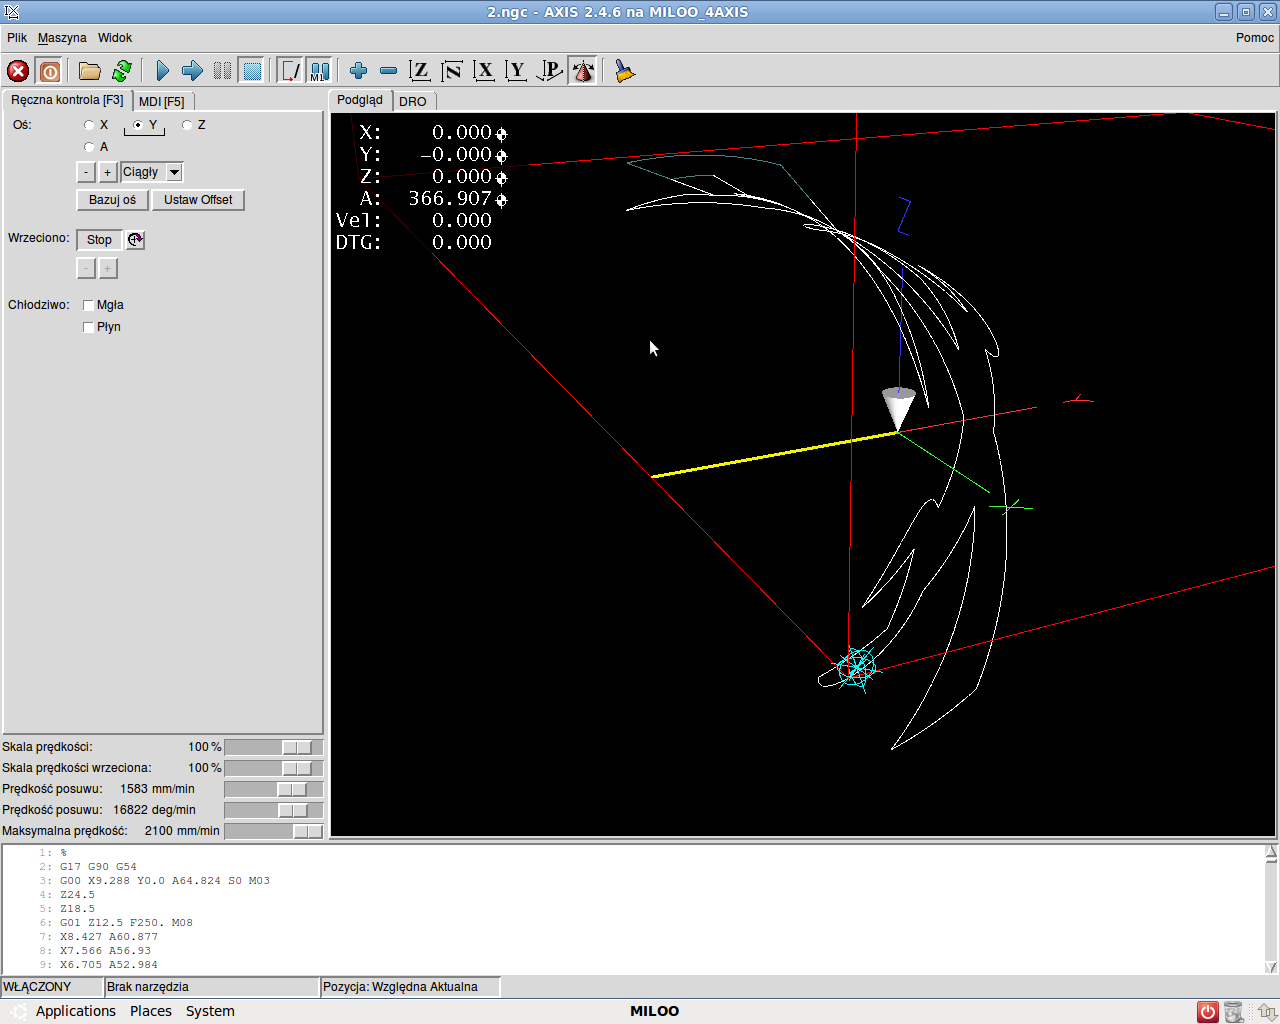The width and height of the screenshot is (1280, 1024).
Task: Select the Z axis radio button
Action: [x=187, y=125]
